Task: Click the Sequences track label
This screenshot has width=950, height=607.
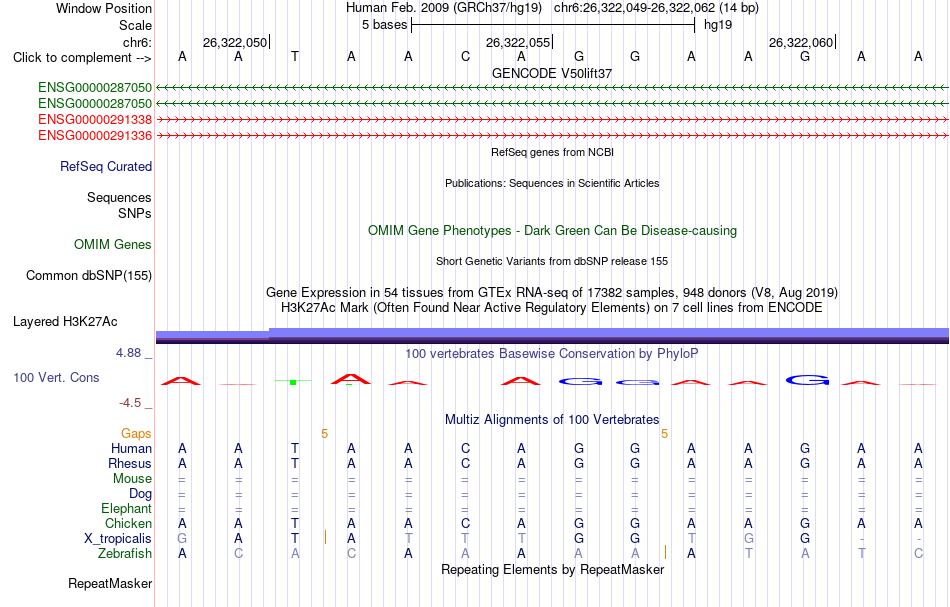Action: [x=119, y=197]
